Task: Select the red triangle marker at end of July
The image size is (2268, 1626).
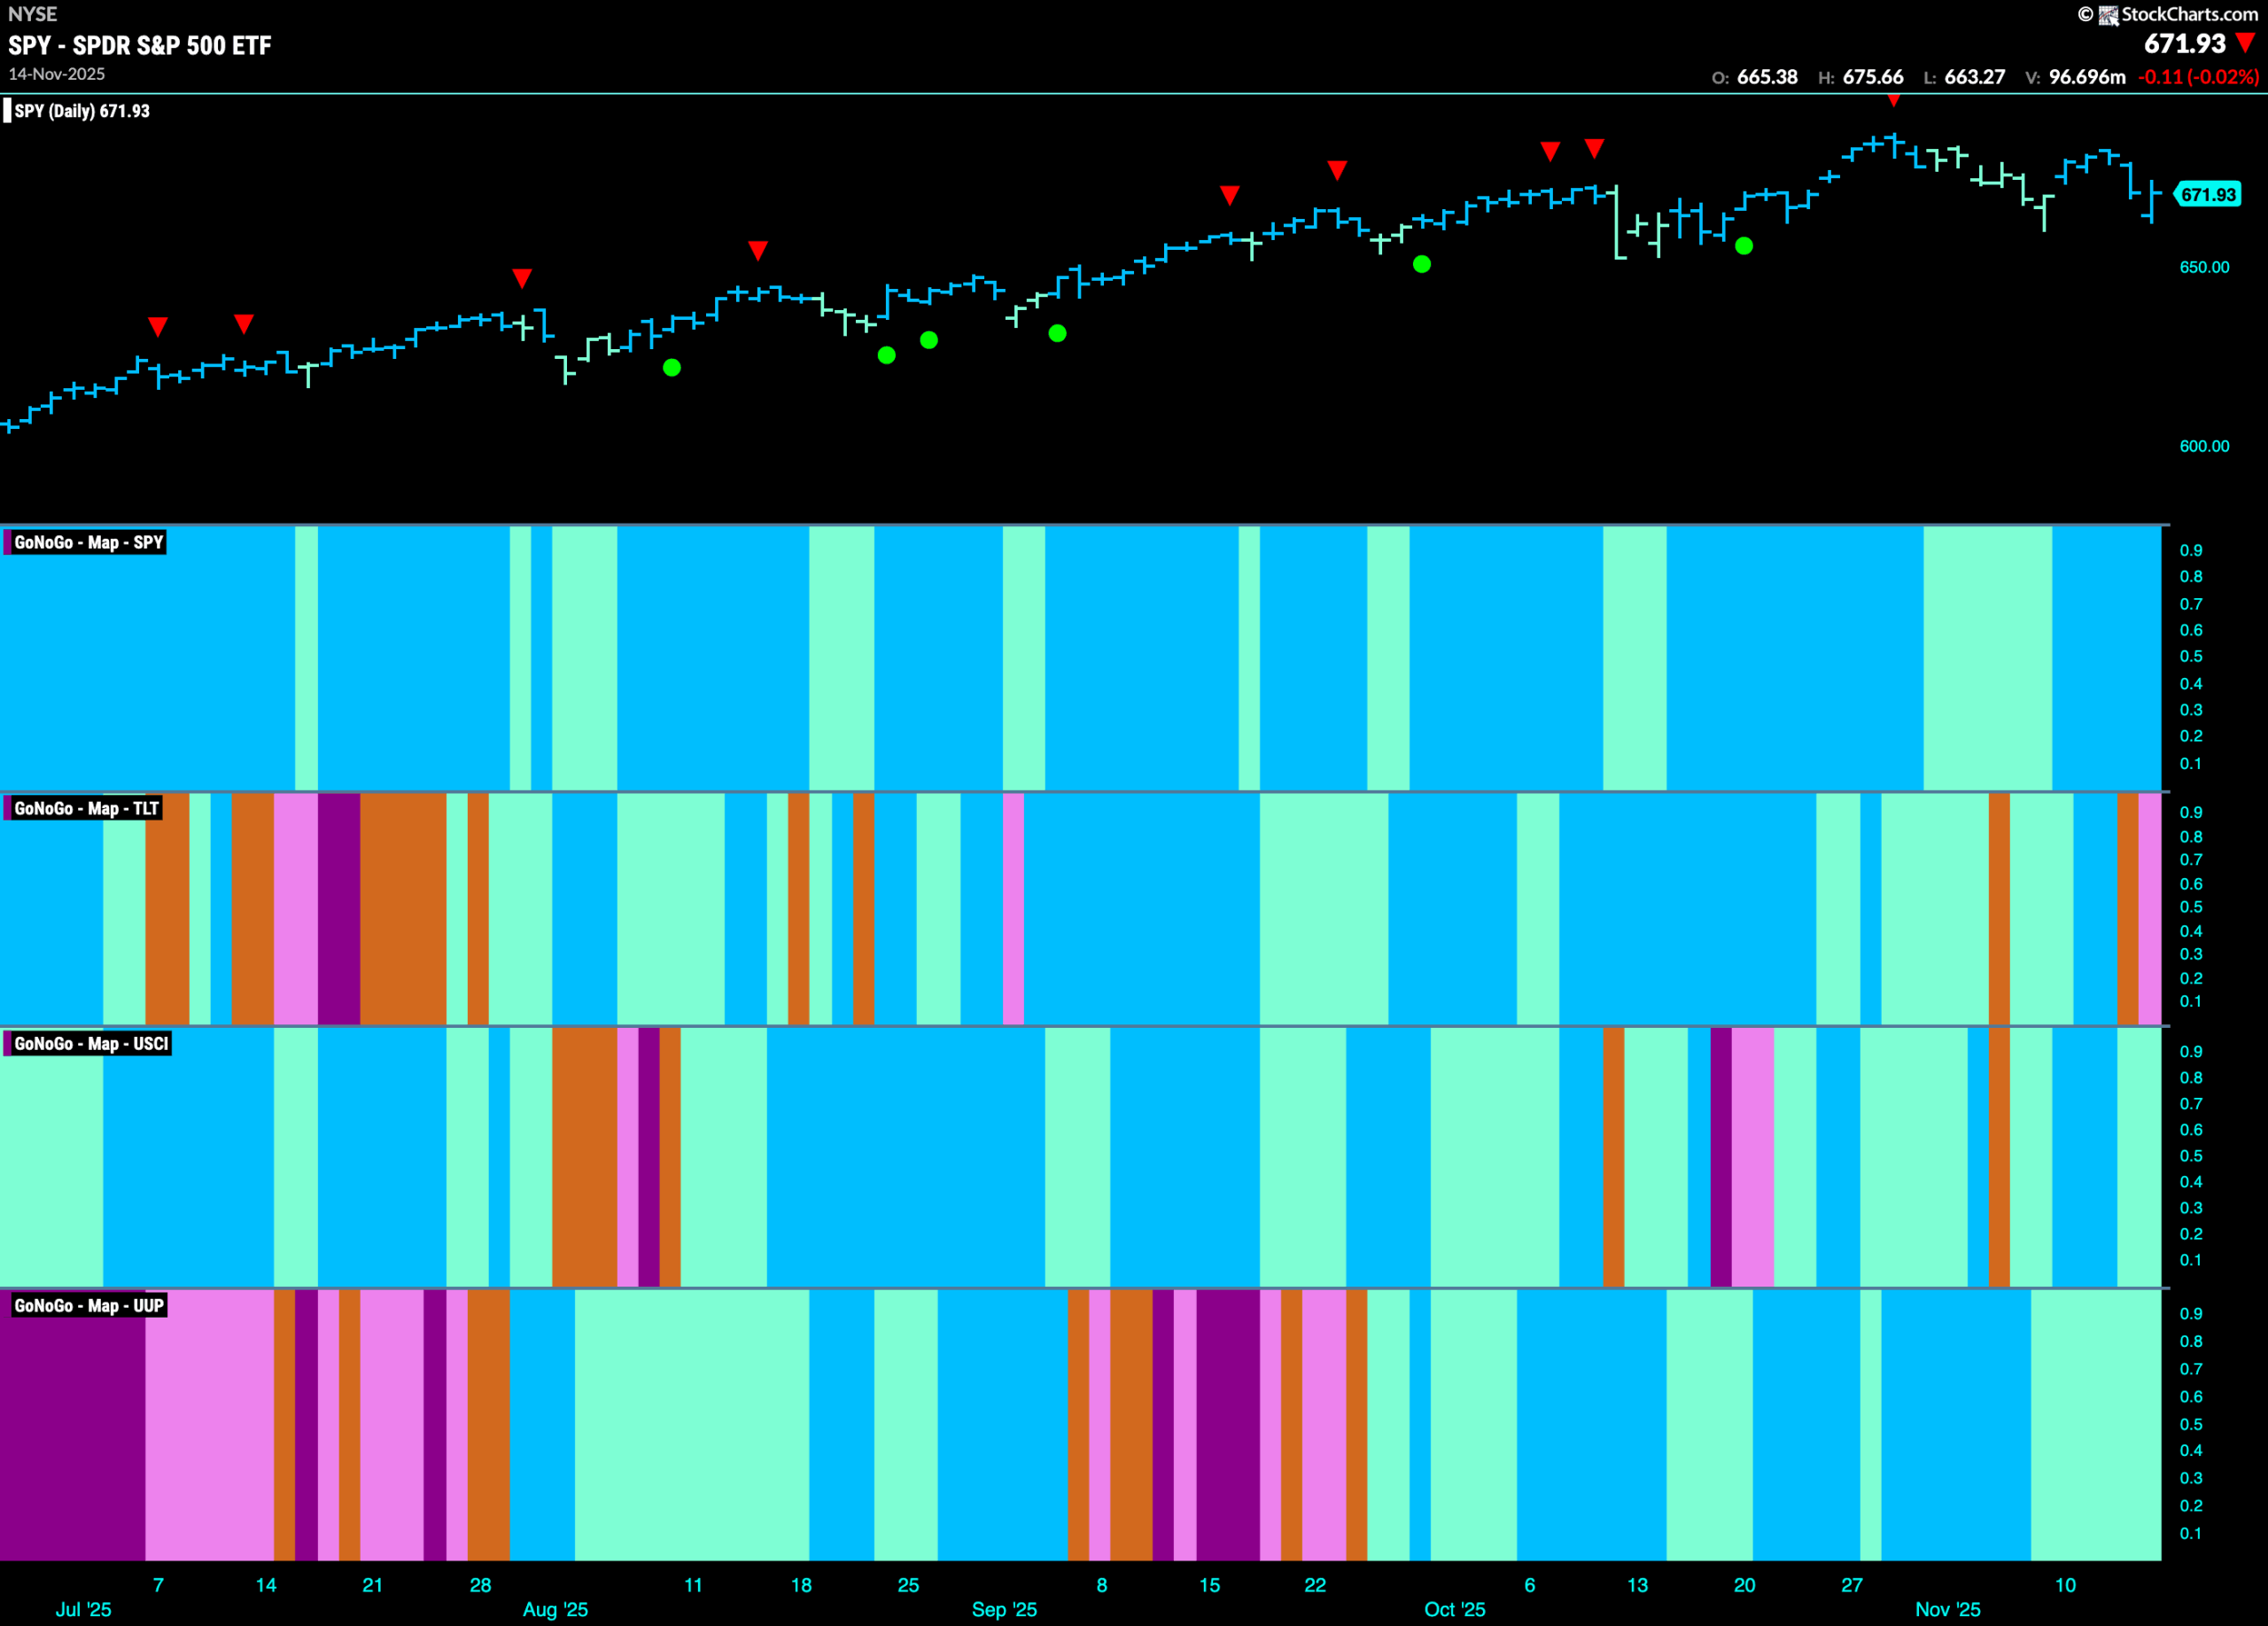Action: click(522, 277)
